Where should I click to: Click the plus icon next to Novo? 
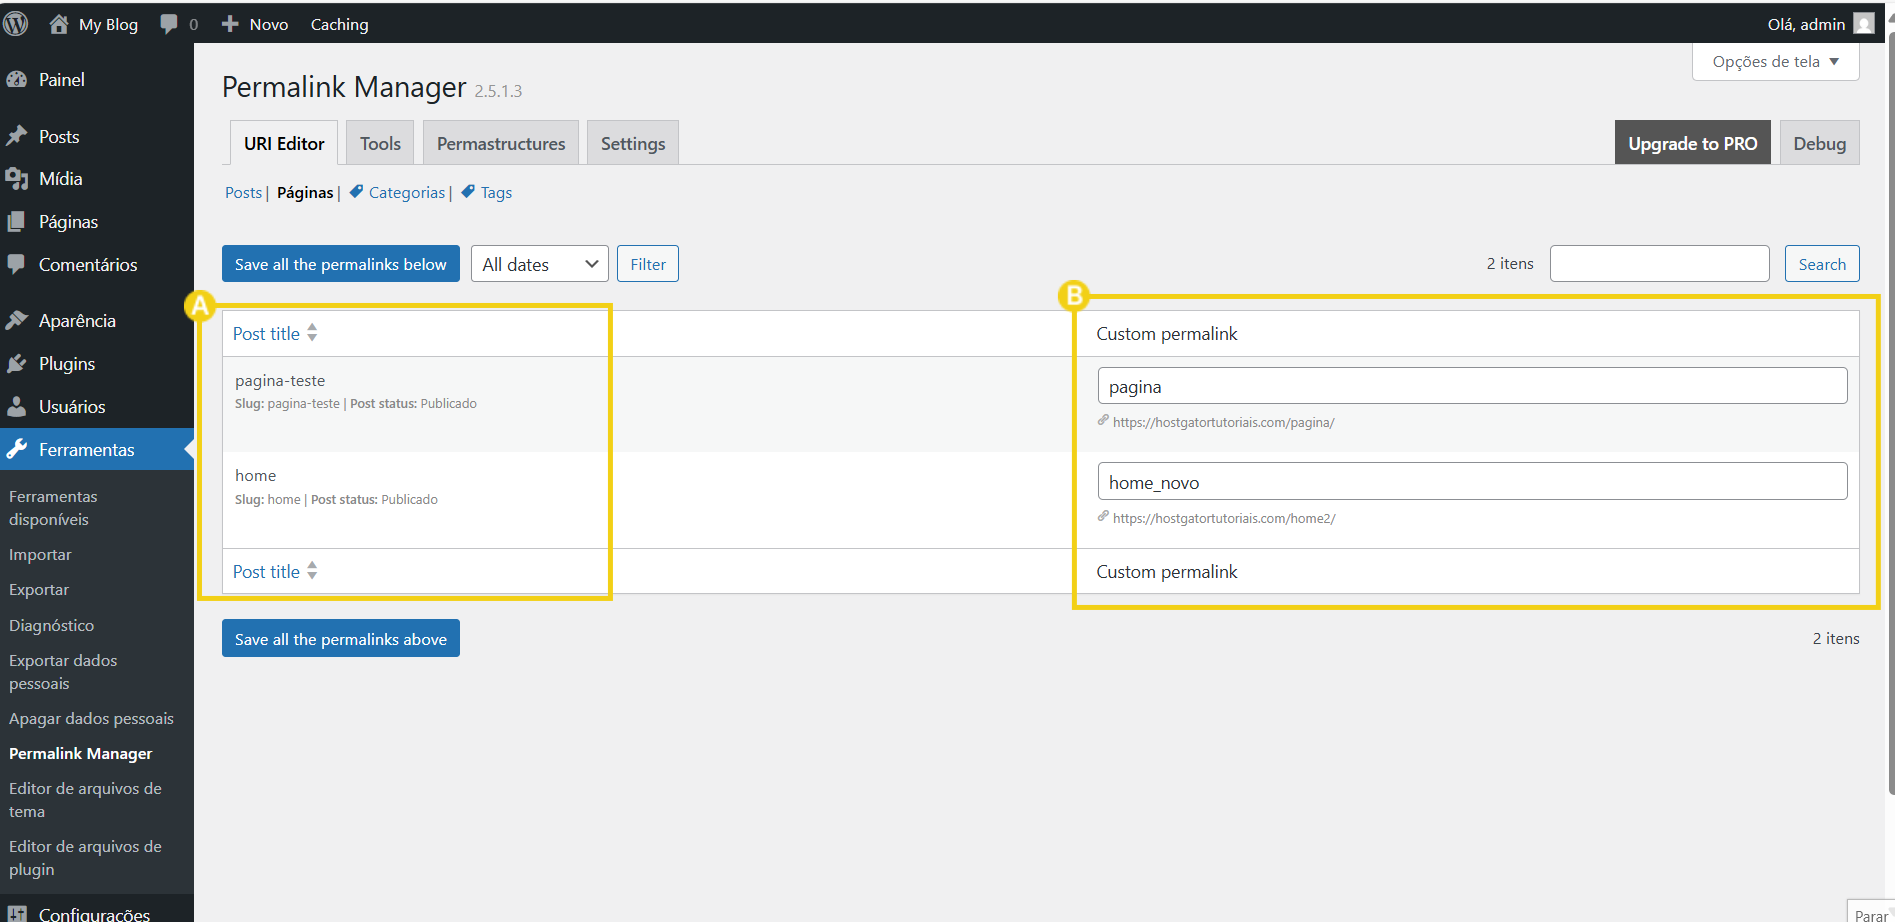[x=230, y=24]
